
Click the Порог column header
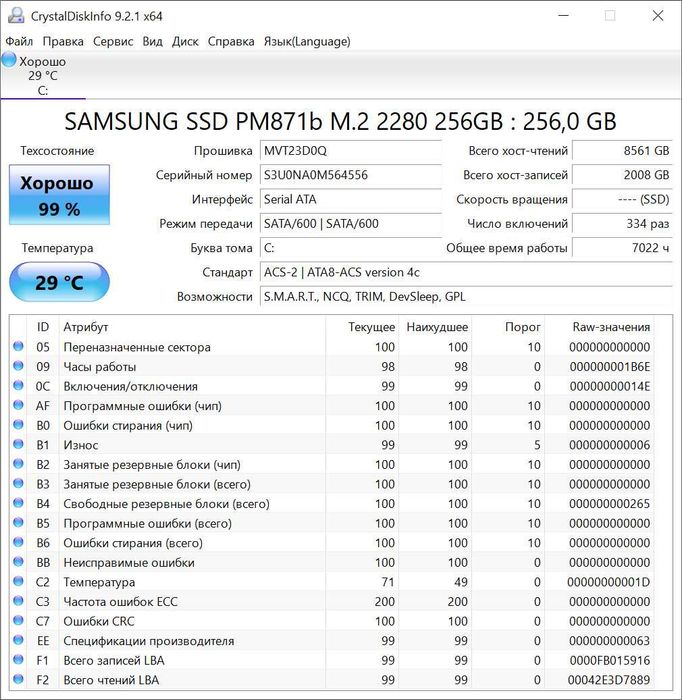[508, 327]
